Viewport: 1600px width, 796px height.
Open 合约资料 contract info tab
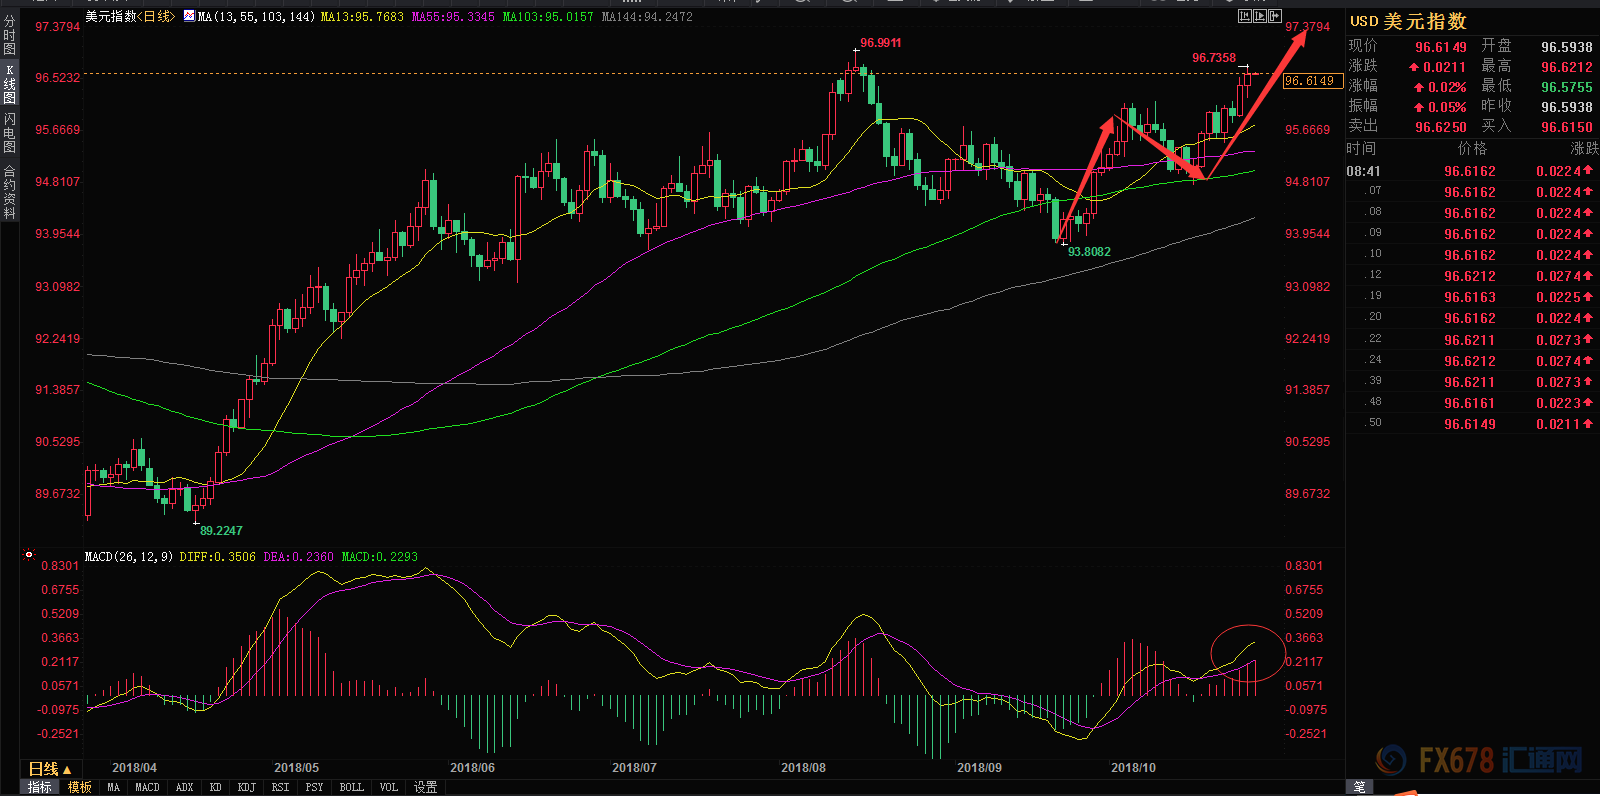click(x=9, y=192)
